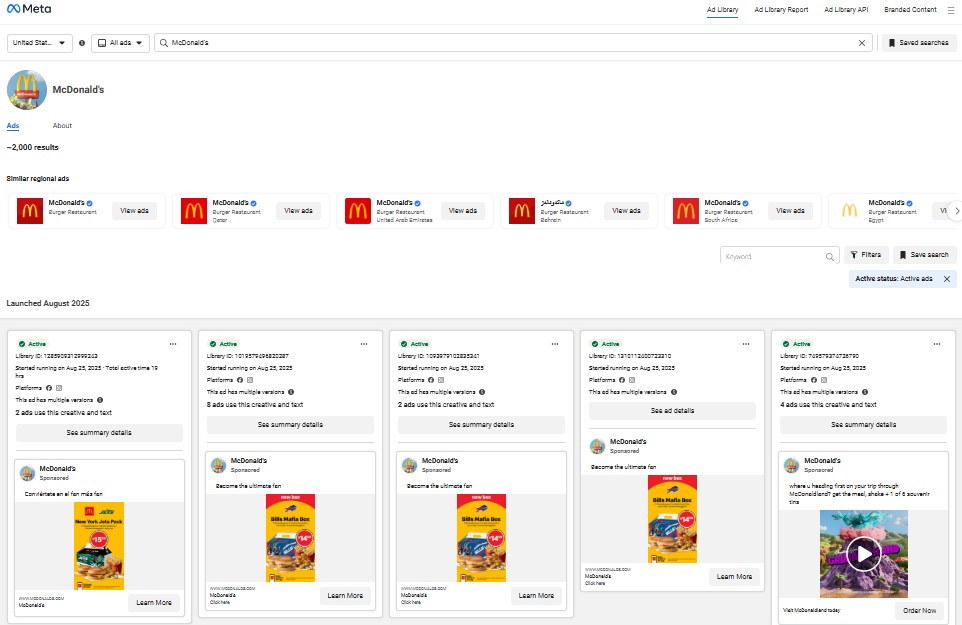Image resolution: width=962 pixels, height=625 pixels.
Task: Click the magnifier icon in Keyword field
Action: tap(829, 257)
